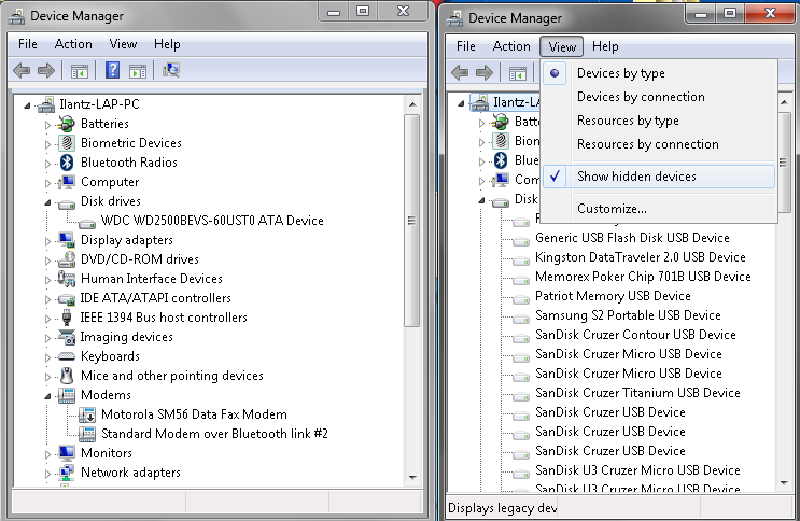Choose Devices by connection view

[640, 97]
